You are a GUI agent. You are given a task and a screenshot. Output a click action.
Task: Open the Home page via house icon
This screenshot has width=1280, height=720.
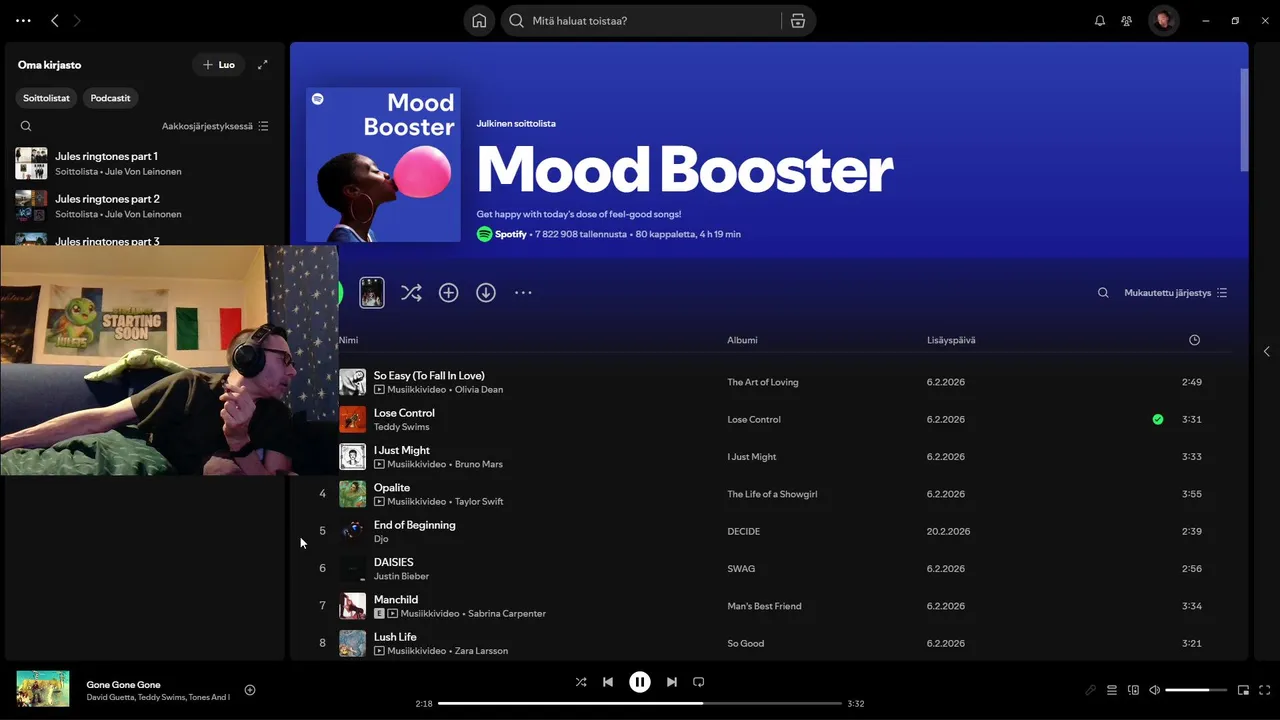[x=479, y=21]
